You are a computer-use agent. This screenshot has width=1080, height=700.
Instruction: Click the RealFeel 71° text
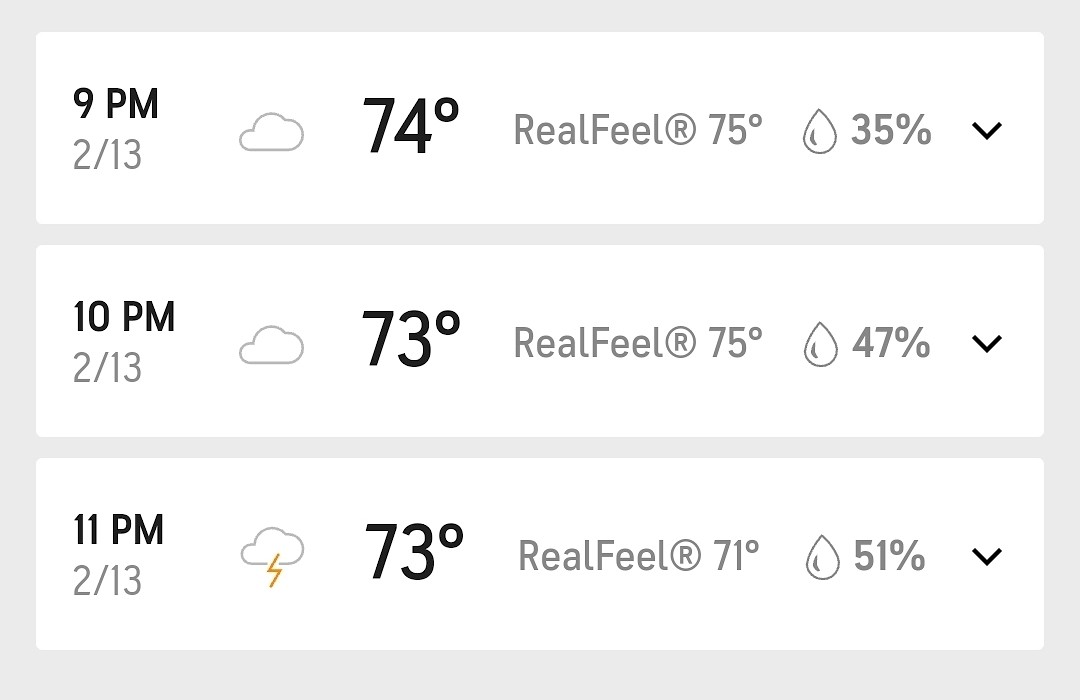(x=639, y=556)
